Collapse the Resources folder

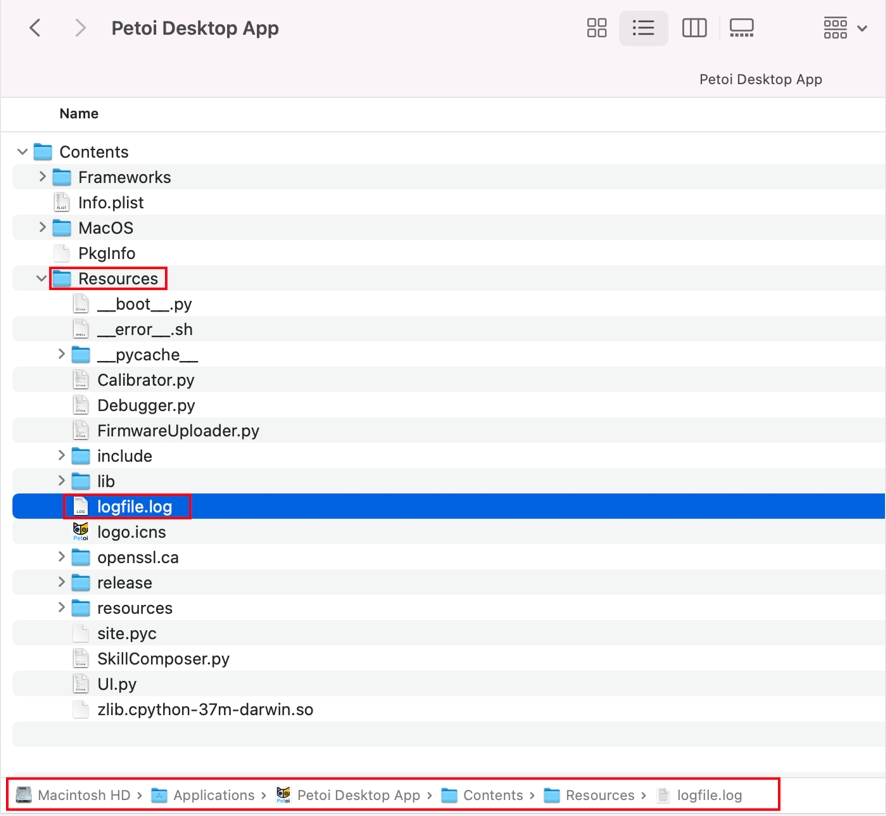[x=42, y=279]
